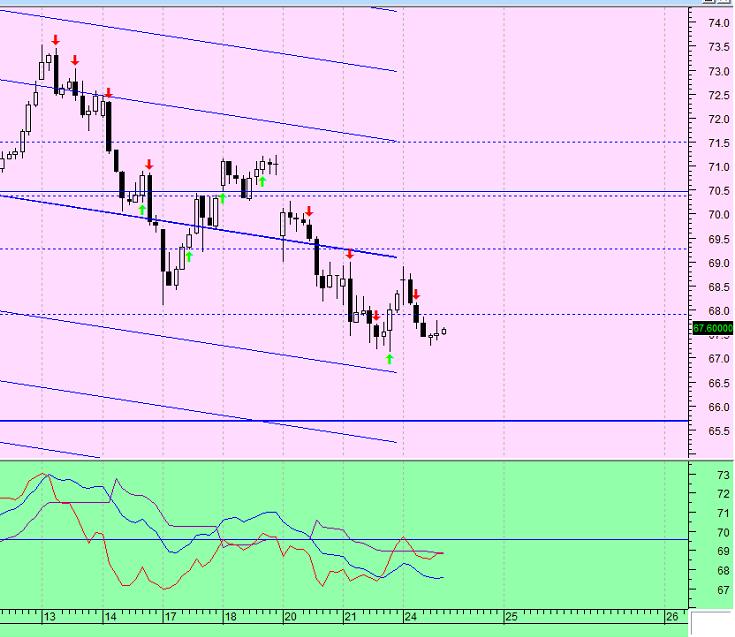Click red down arrow at date 21 near 69.0
Image resolution: width=735 pixels, height=637 pixels.
click(x=349, y=255)
